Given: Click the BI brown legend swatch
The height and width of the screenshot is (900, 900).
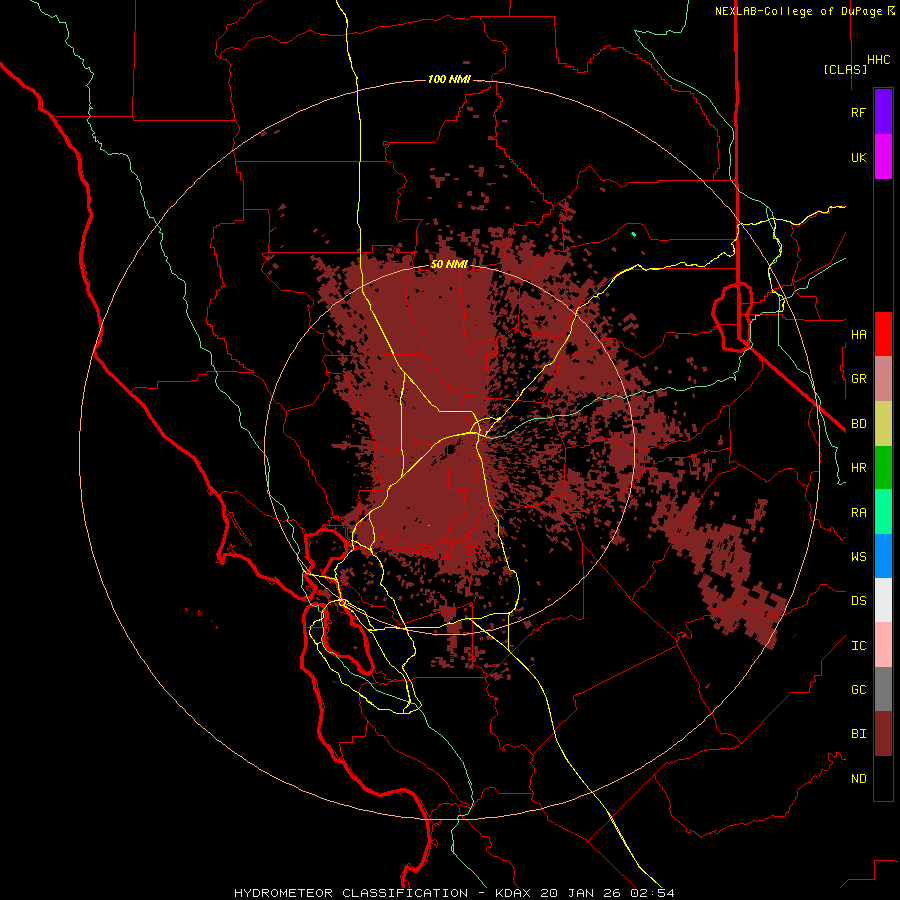Looking at the screenshot, I should click(883, 734).
